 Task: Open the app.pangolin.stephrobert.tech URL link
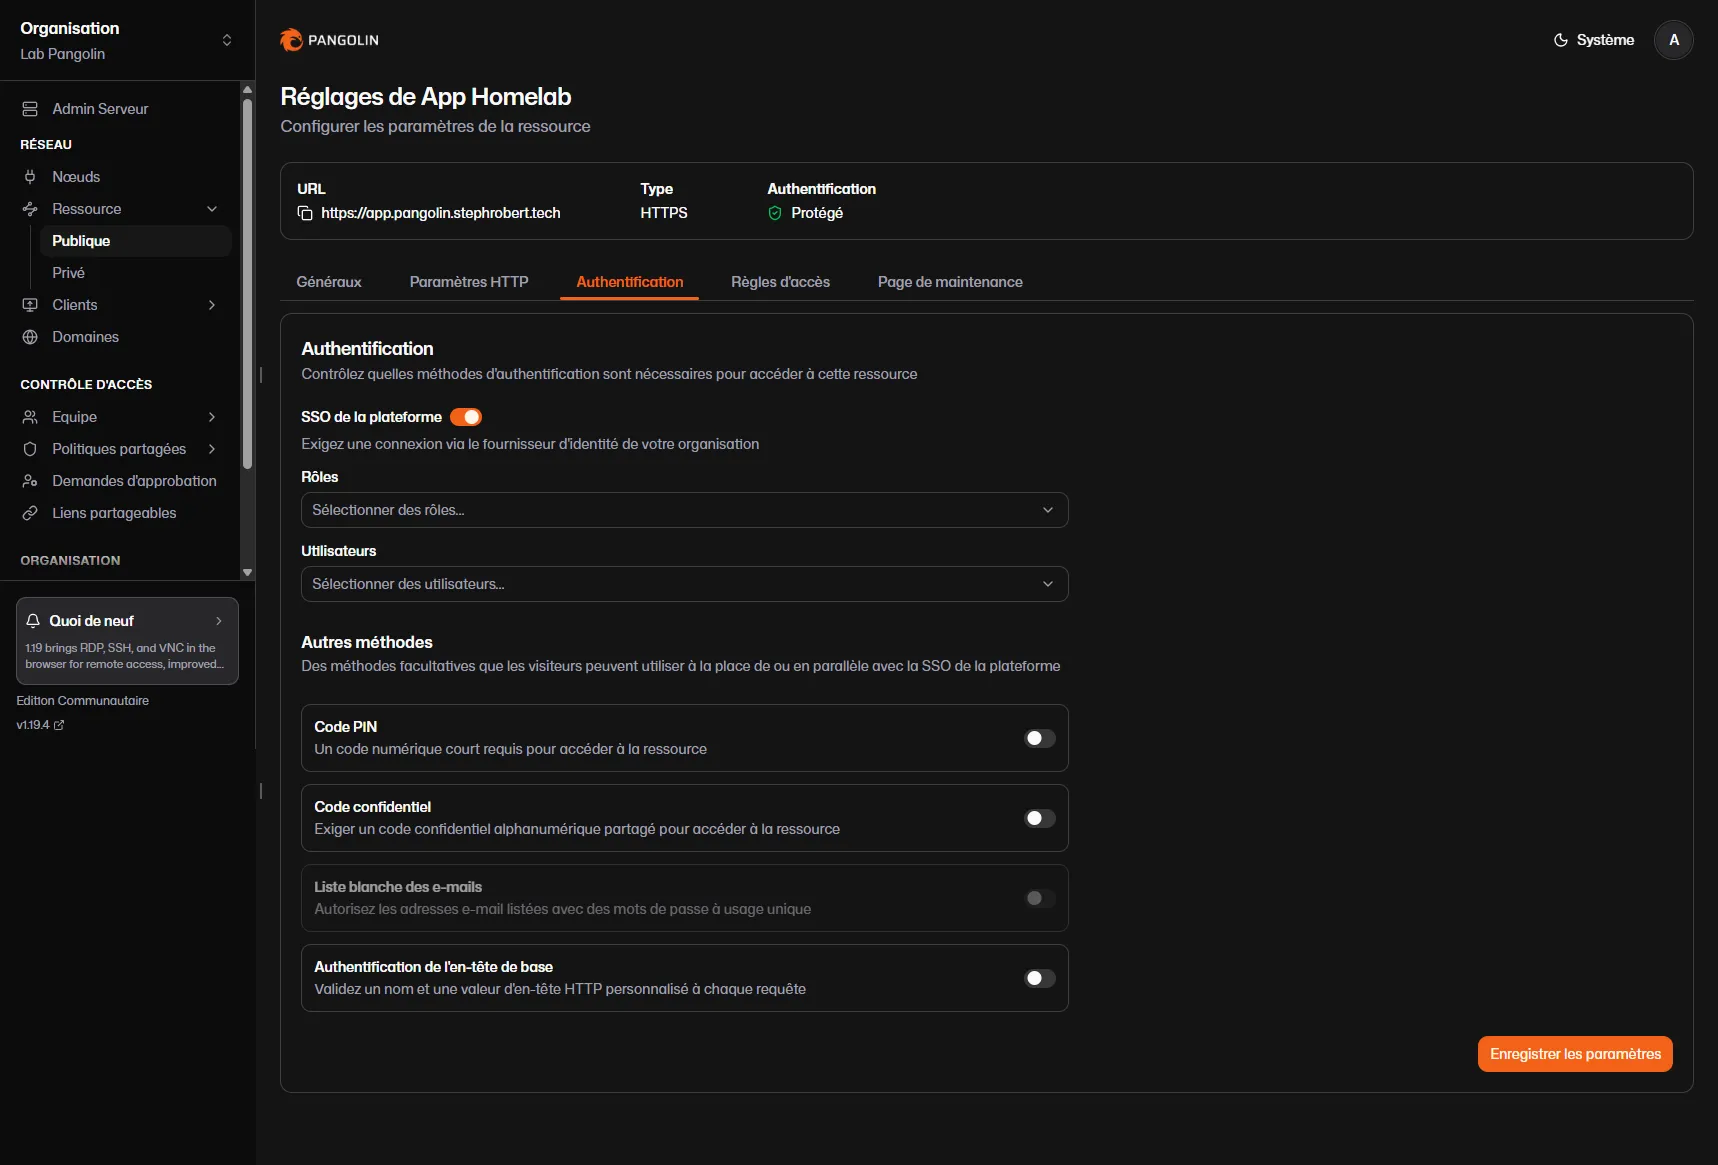[441, 213]
